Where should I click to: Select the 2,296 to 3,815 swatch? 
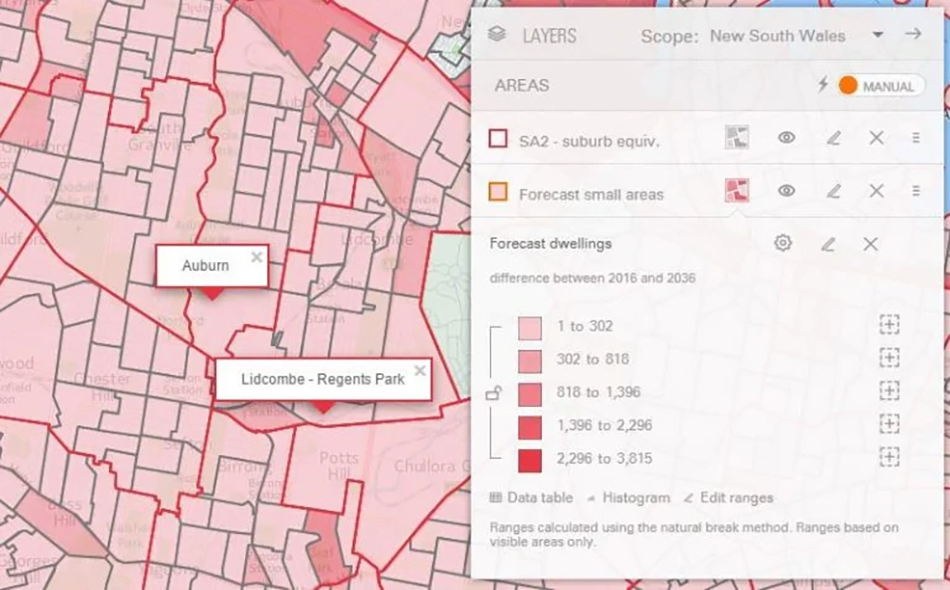click(x=530, y=461)
